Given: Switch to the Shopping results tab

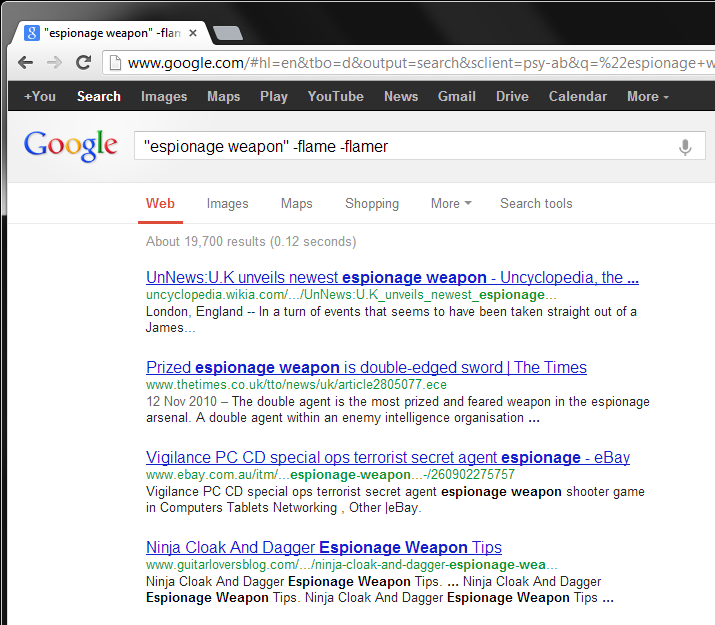Looking at the screenshot, I should [371, 203].
